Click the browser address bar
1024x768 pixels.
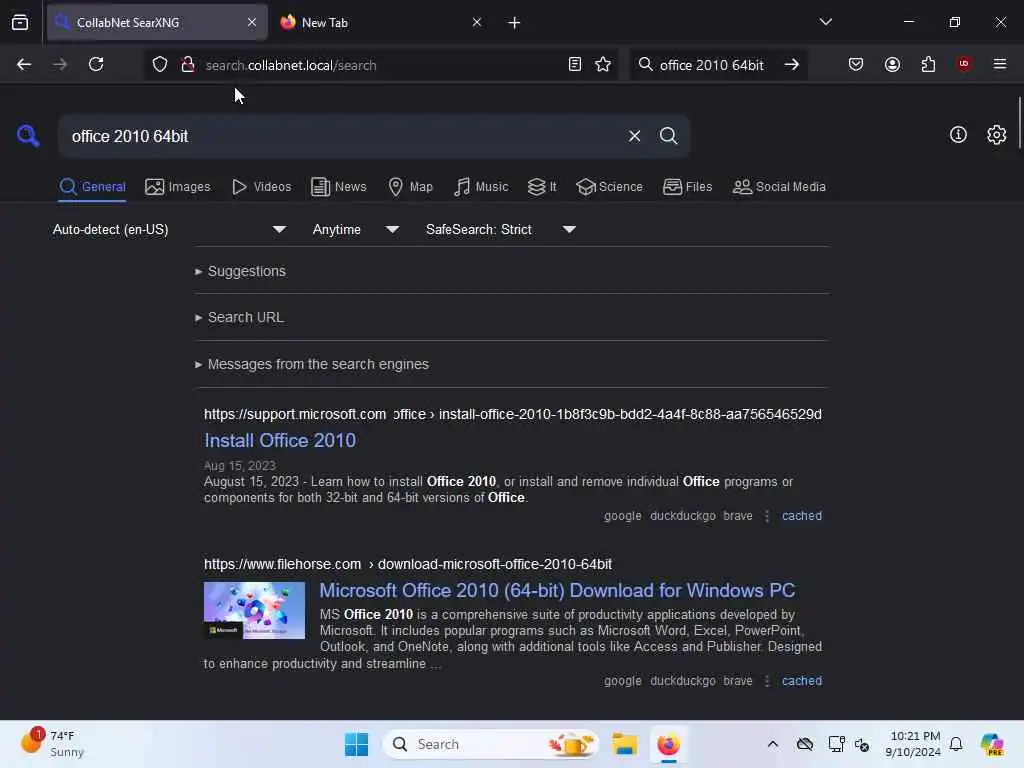coord(382,65)
